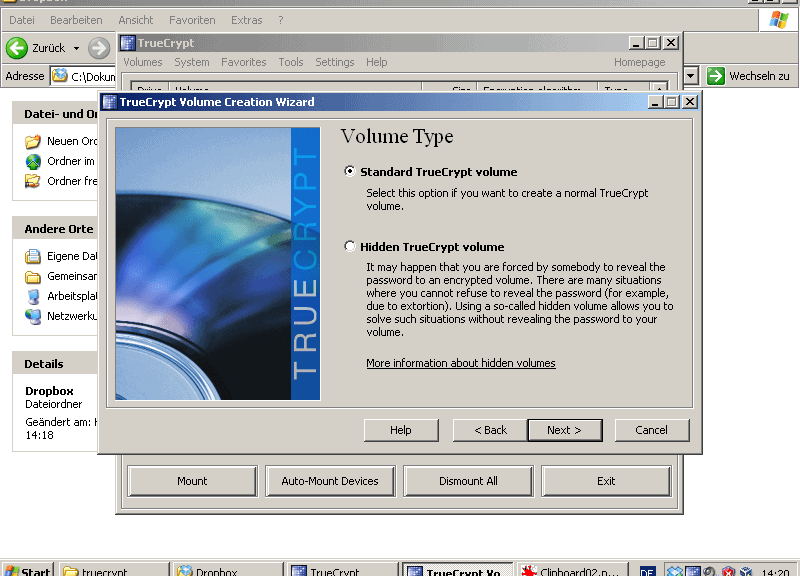The width and height of the screenshot is (800, 576).
Task: Click the DE language indicator
Action: (647, 571)
